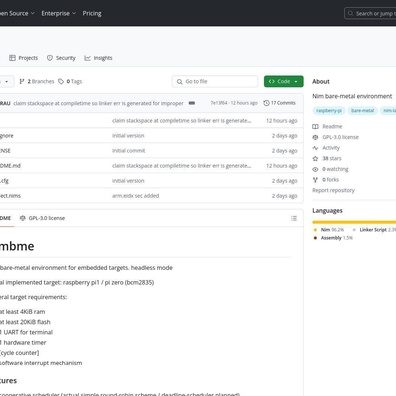This screenshot has height=396, width=396.
Task: Focus the Go to file field
Action: [215, 81]
